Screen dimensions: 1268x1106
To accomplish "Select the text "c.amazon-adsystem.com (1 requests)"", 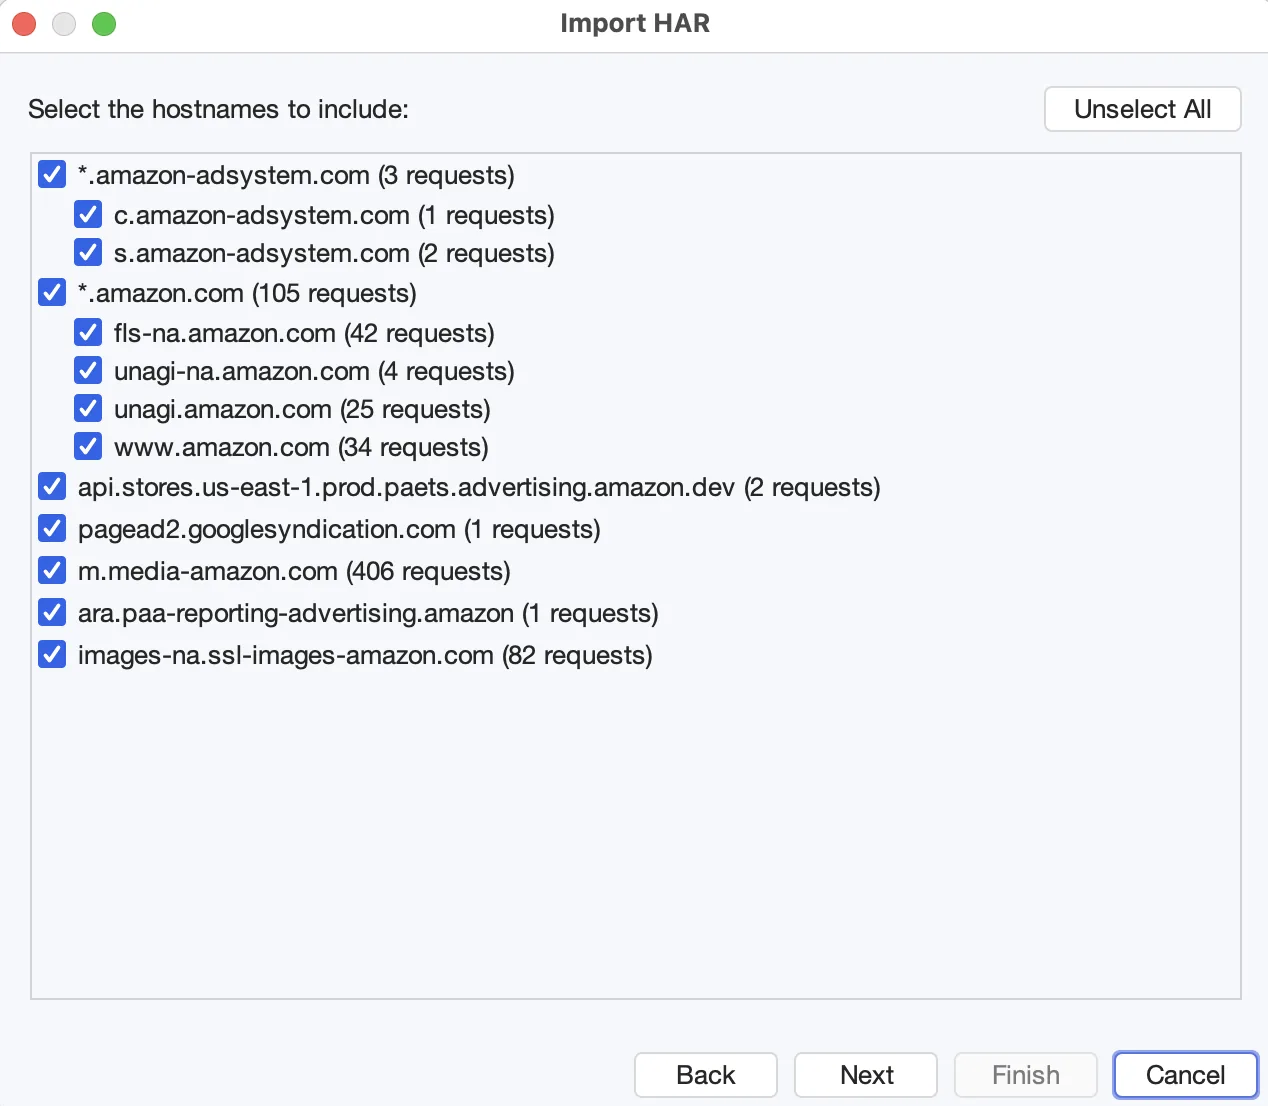I will tap(334, 215).
